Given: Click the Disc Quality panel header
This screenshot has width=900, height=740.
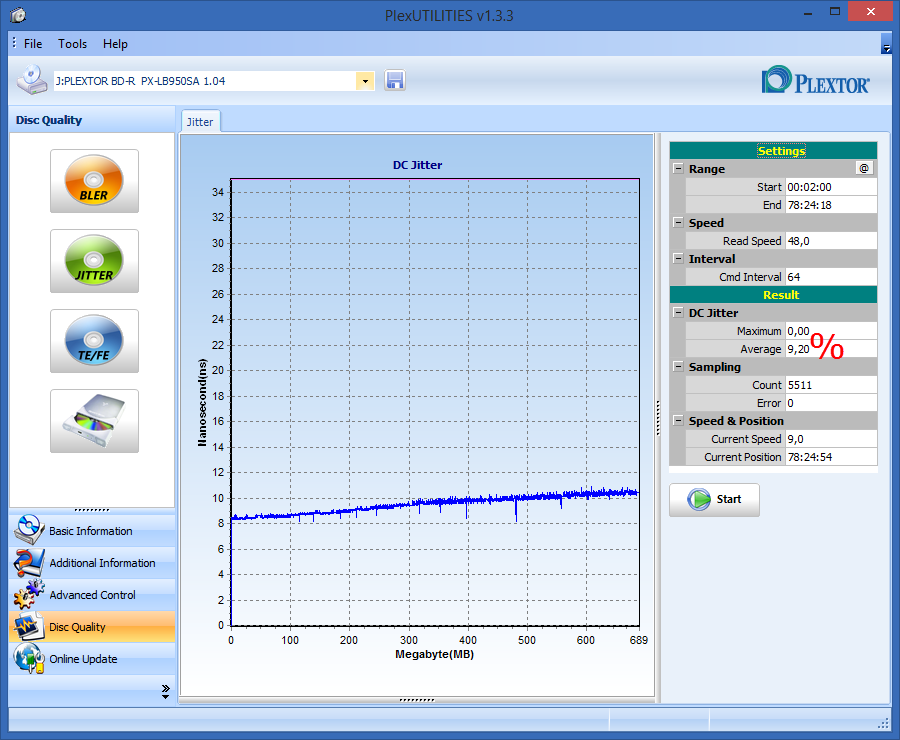Looking at the screenshot, I should pyautogui.click(x=92, y=120).
